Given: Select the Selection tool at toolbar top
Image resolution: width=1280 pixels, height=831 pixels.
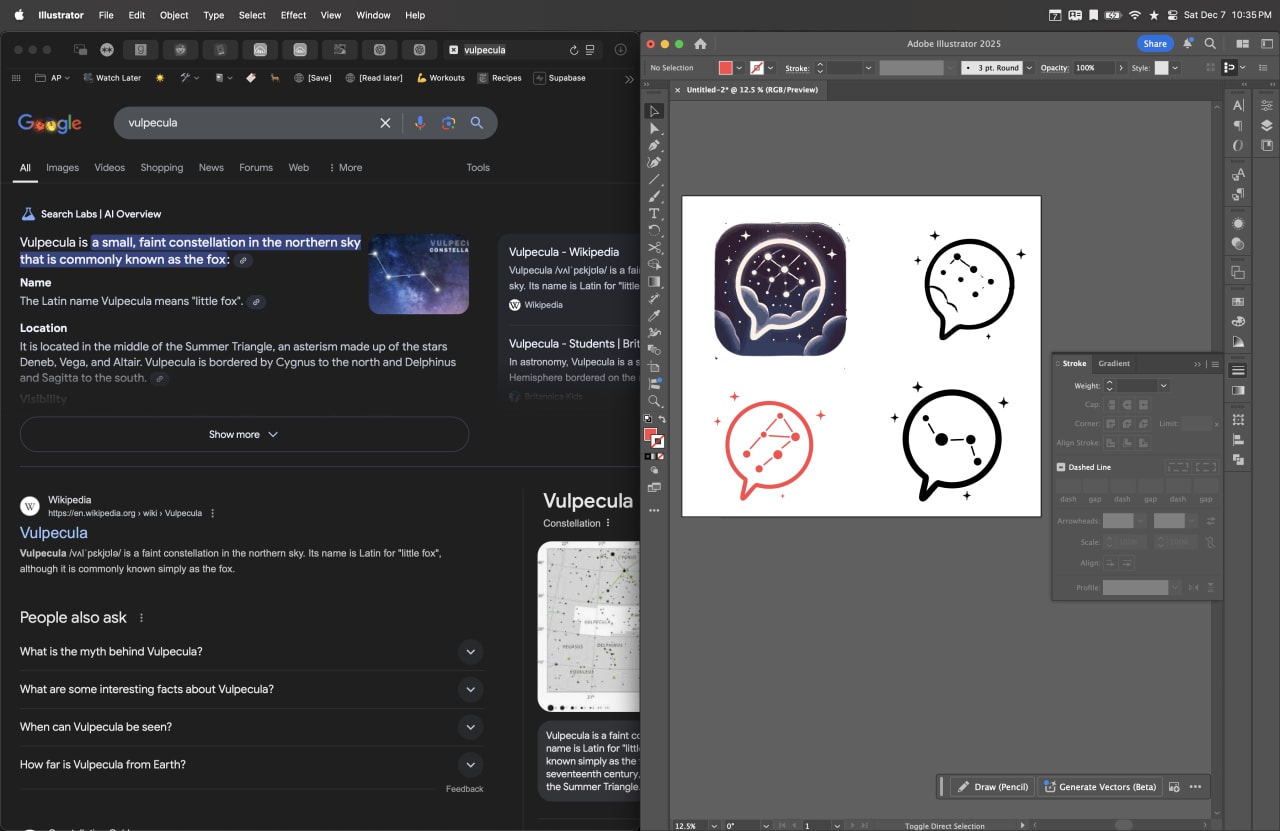Looking at the screenshot, I should coord(656,112).
